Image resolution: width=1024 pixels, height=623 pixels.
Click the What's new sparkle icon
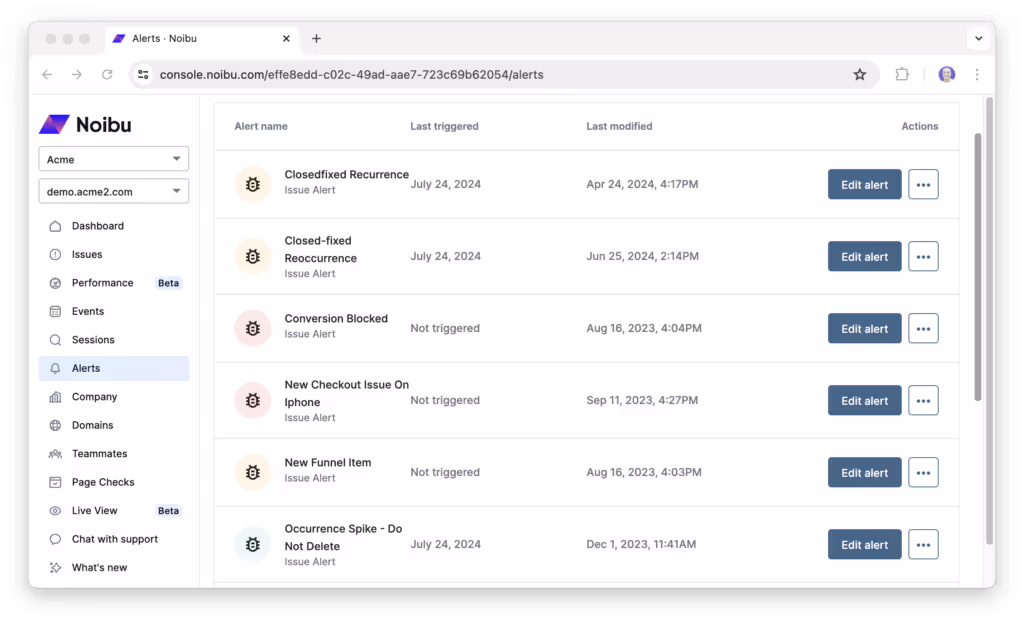pyautogui.click(x=56, y=567)
